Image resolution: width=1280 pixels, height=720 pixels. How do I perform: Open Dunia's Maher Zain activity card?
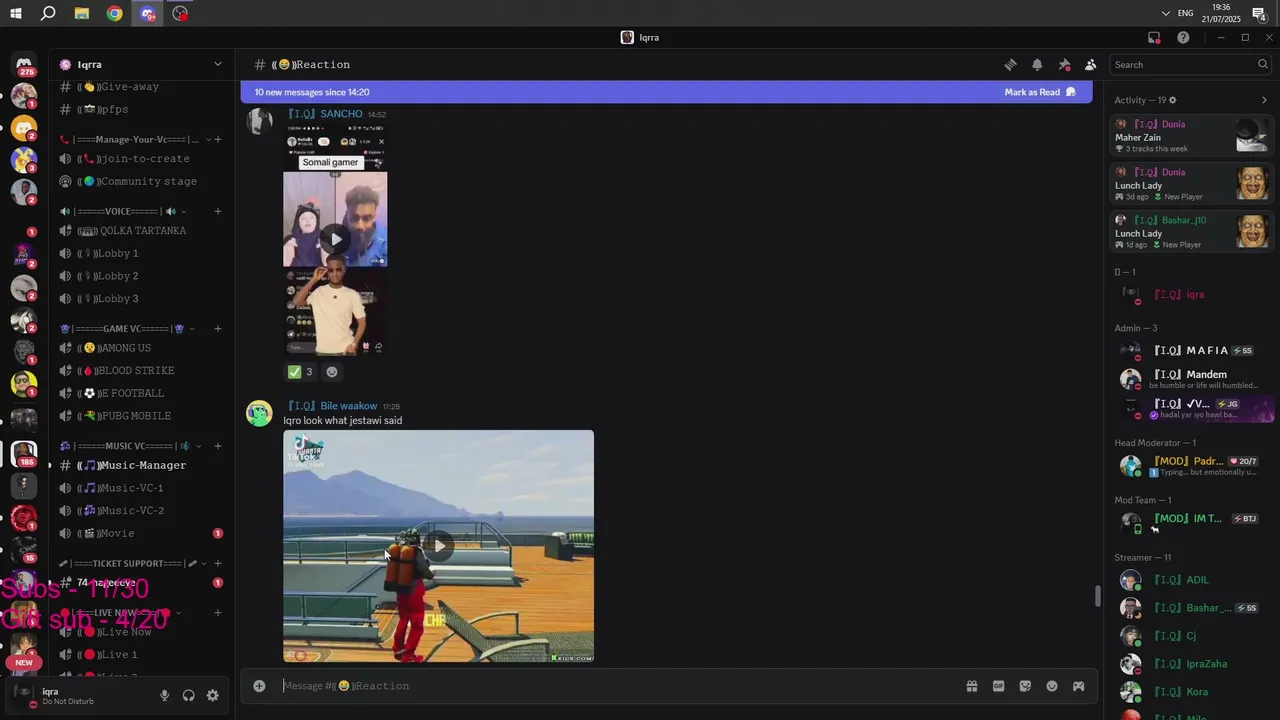(x=1191, y=136)
